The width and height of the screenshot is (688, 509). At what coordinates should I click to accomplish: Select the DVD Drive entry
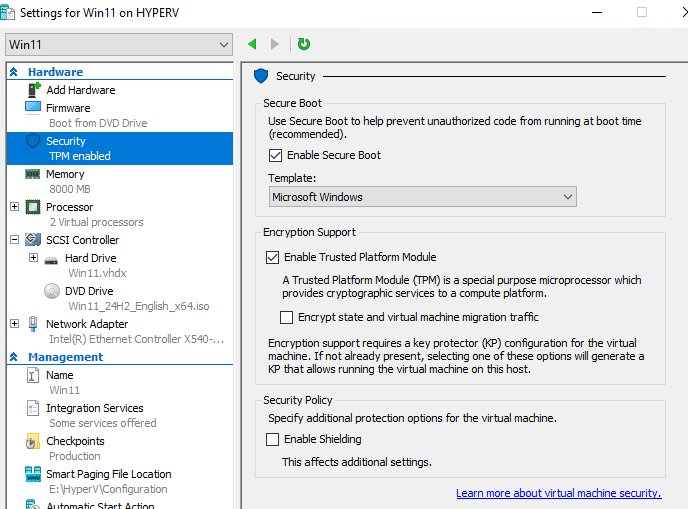pyautogui.click(x=89, y=291)
